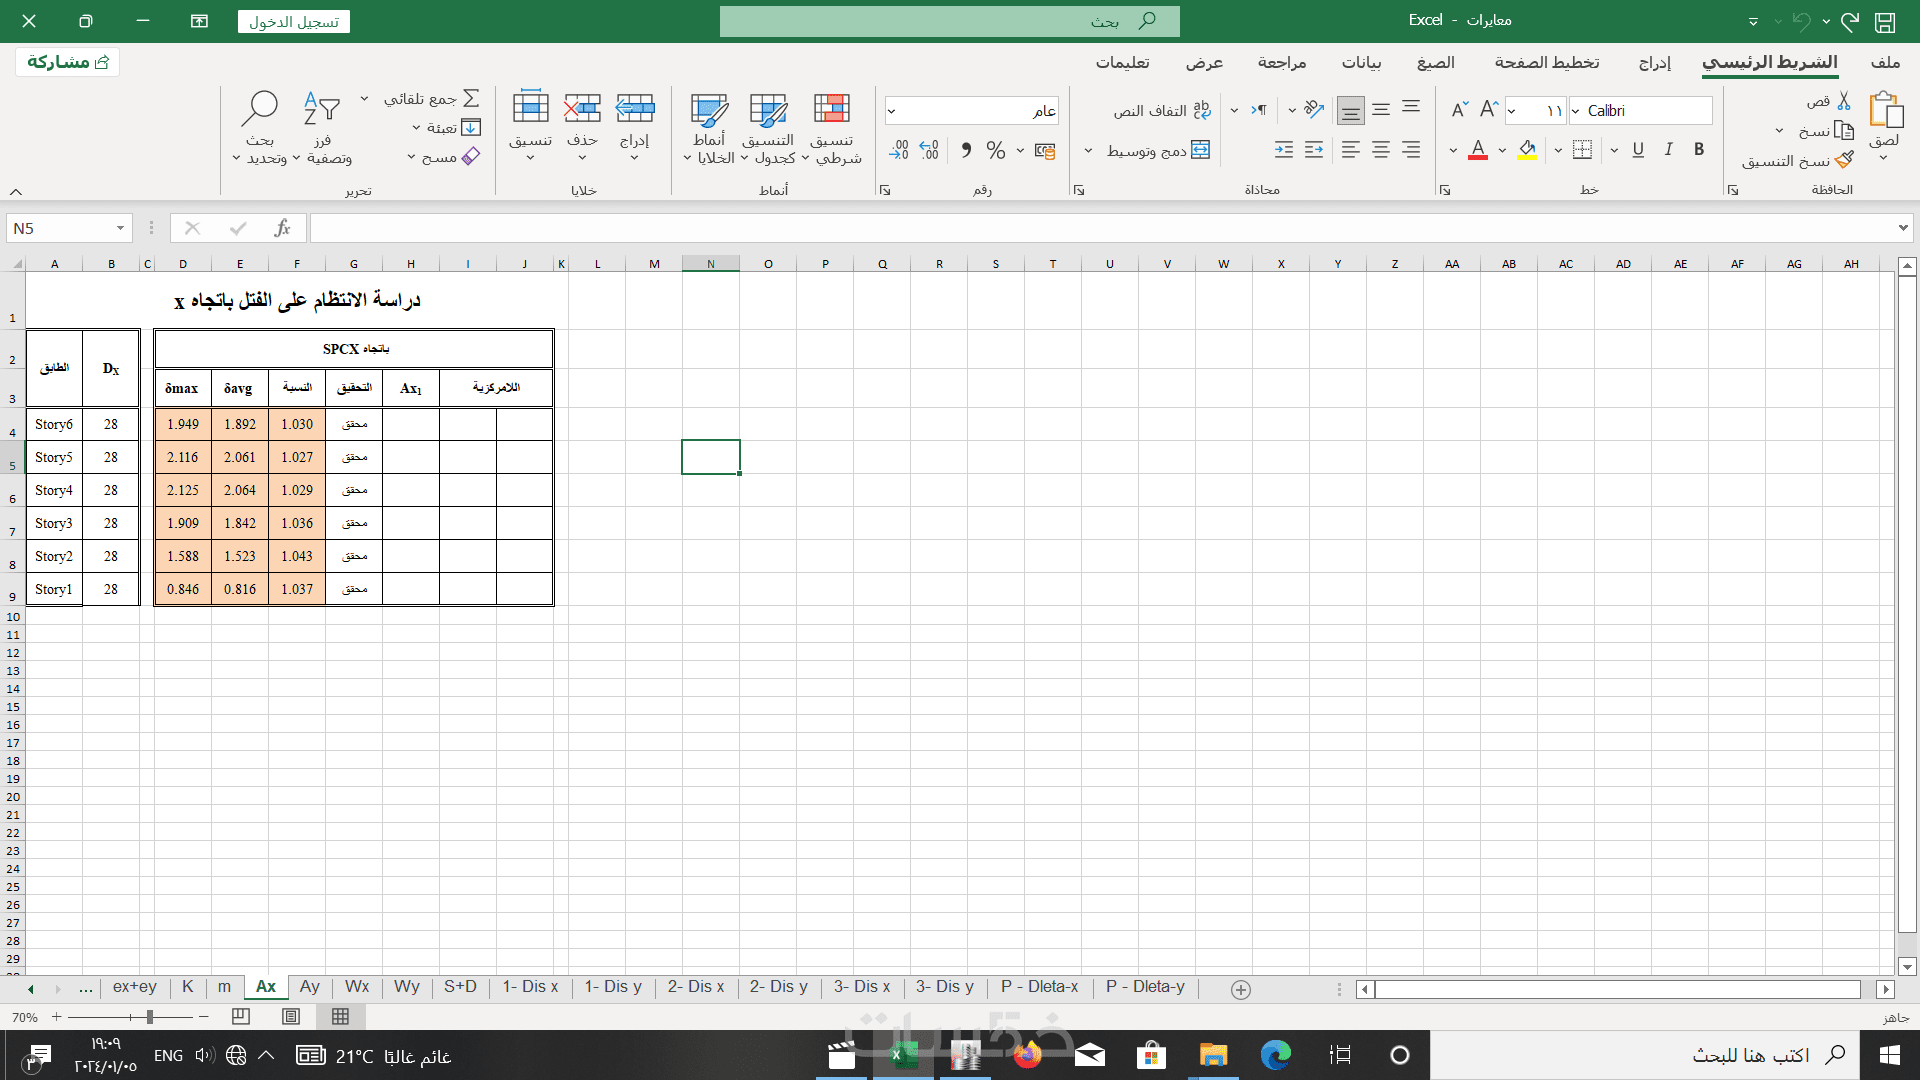This screenshot has width=1920, height=1080.
Task: Click the Conditional Formatting icon
Action: click(831, 110)
